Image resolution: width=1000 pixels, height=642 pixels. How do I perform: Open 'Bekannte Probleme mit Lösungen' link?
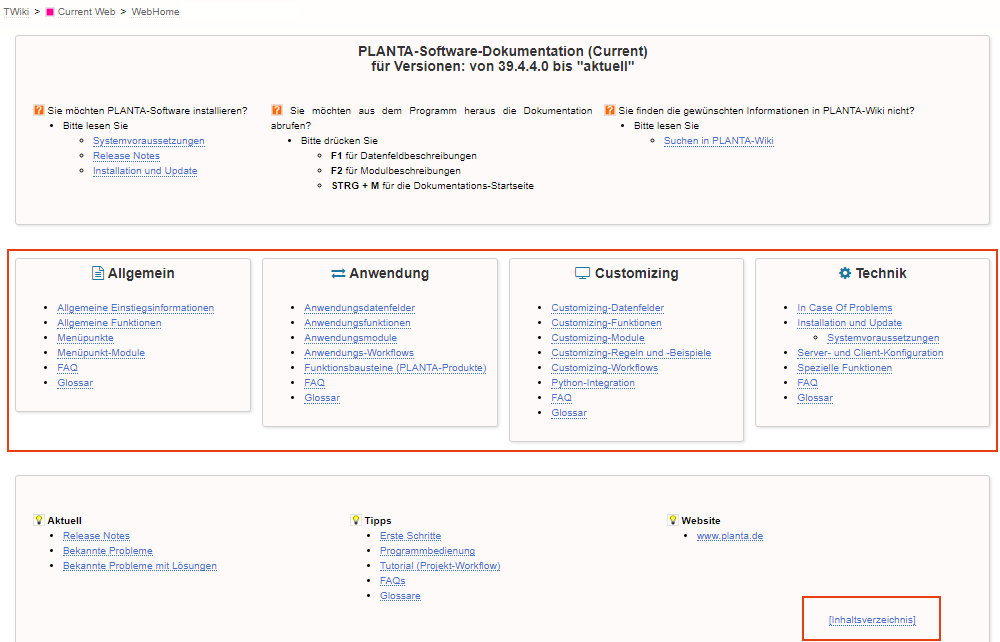(139, 566)
